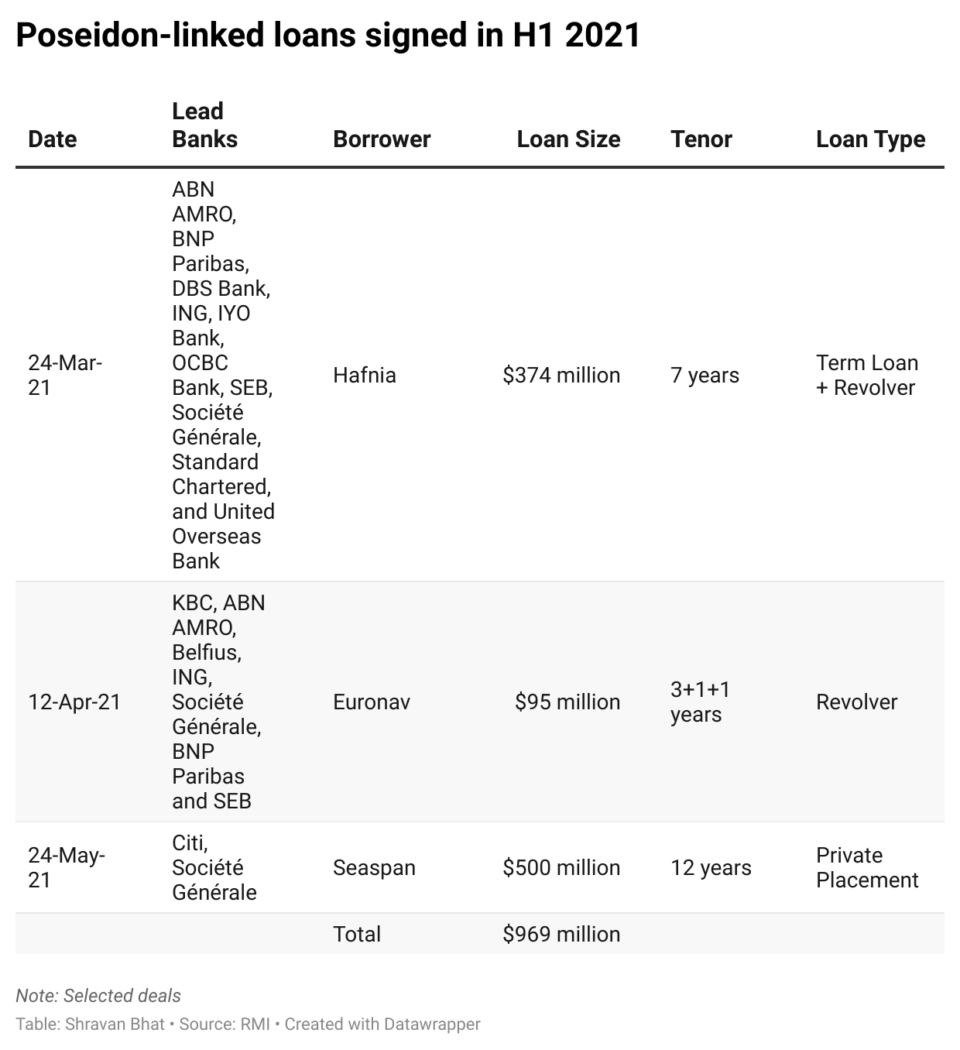Viewport: 960px width, 1050px height.
Task: Click the 12-Apr-21 date cell
Action: coord(74,702)
